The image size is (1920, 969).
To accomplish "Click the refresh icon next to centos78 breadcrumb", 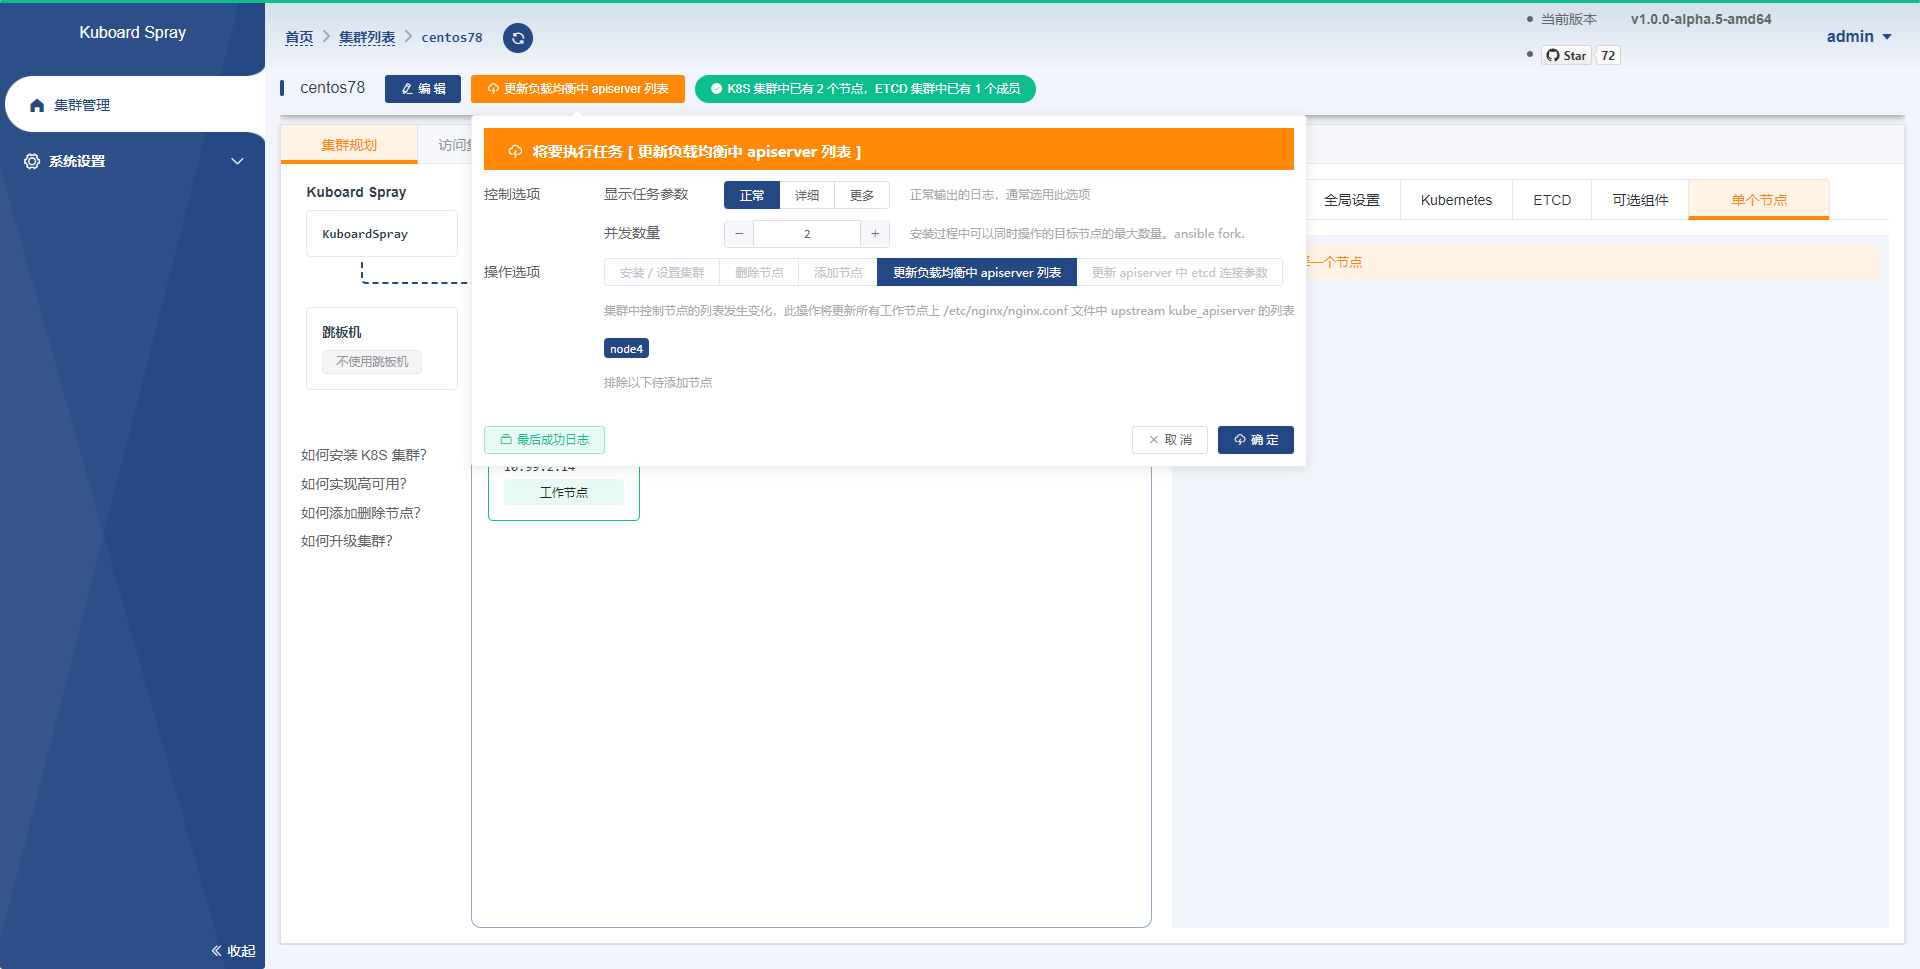I will pos(518,38).
